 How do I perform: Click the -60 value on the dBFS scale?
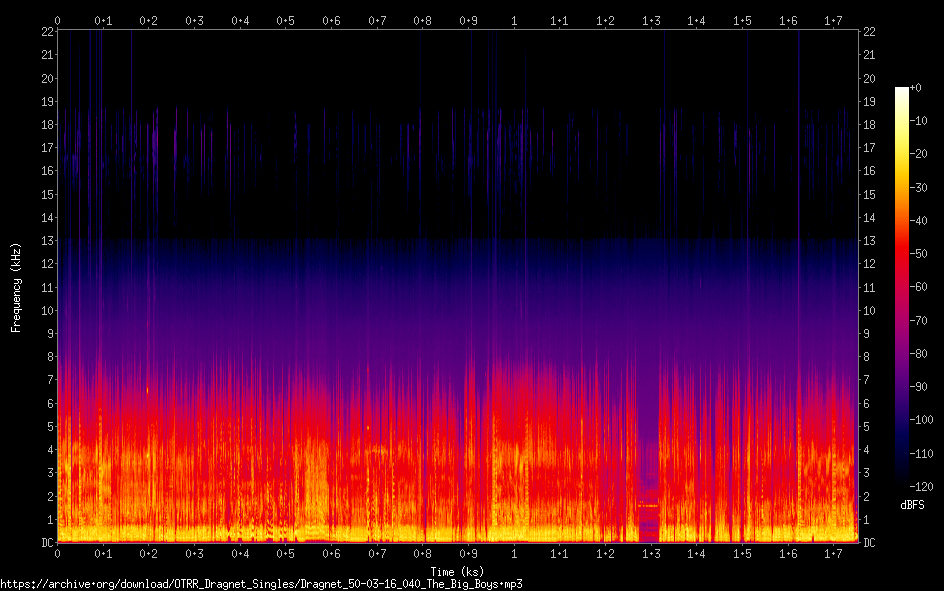point(922,288)
